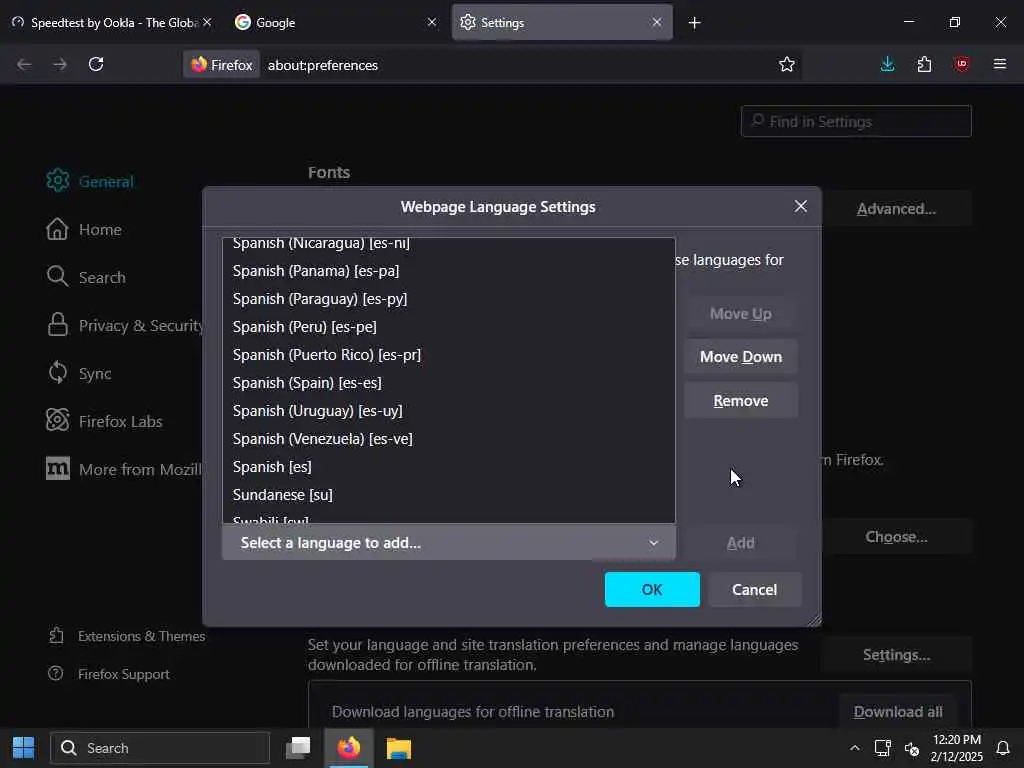
Task: Open the Firefox application menu
Action: pos(1000,64)
